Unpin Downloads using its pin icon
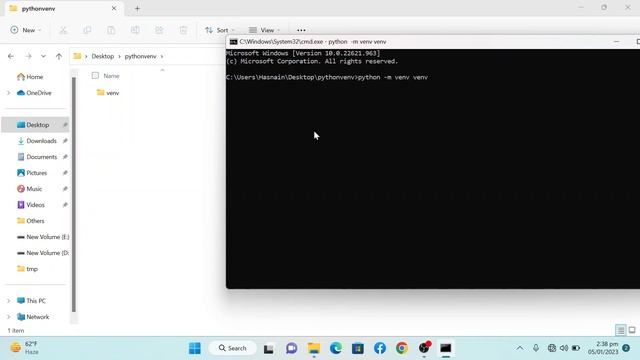 [65, 141]
